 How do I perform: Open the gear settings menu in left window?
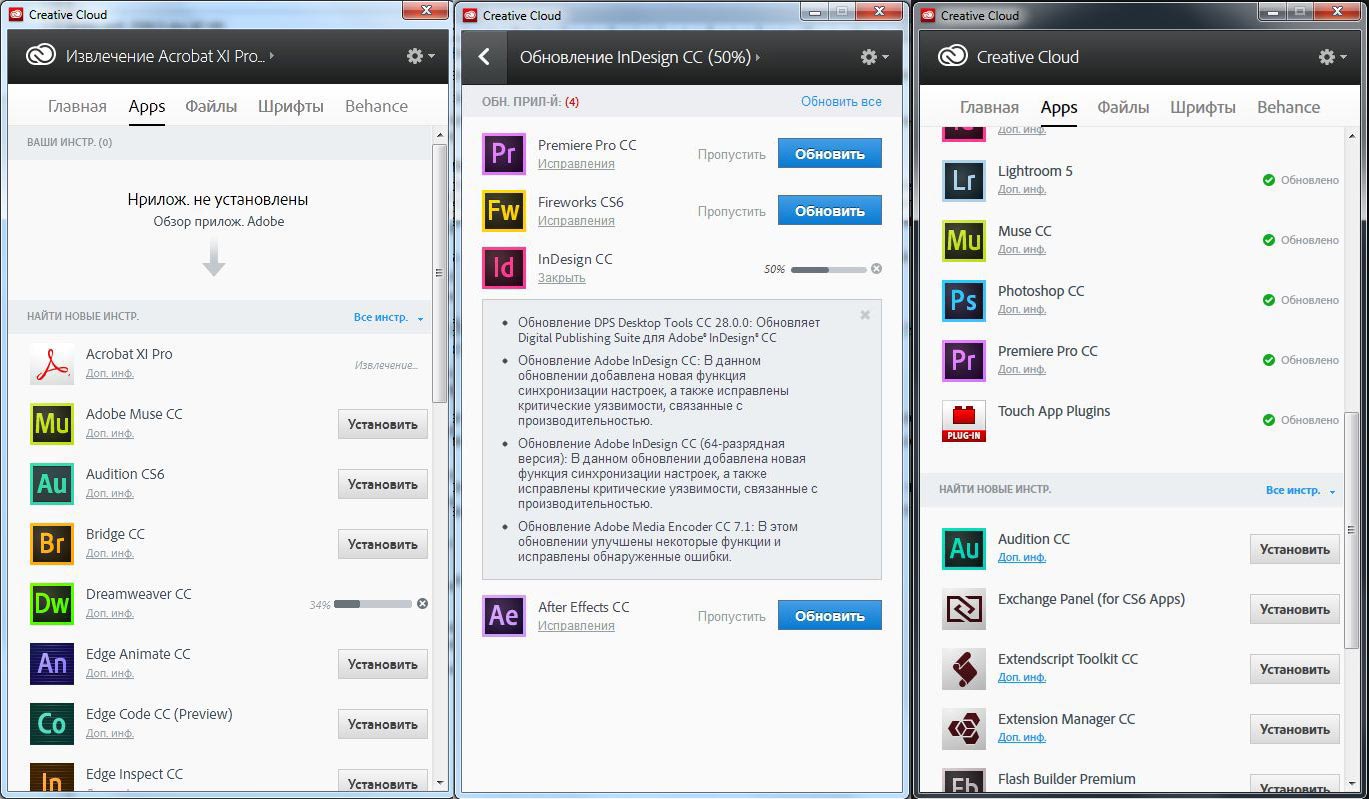point(420,56)
